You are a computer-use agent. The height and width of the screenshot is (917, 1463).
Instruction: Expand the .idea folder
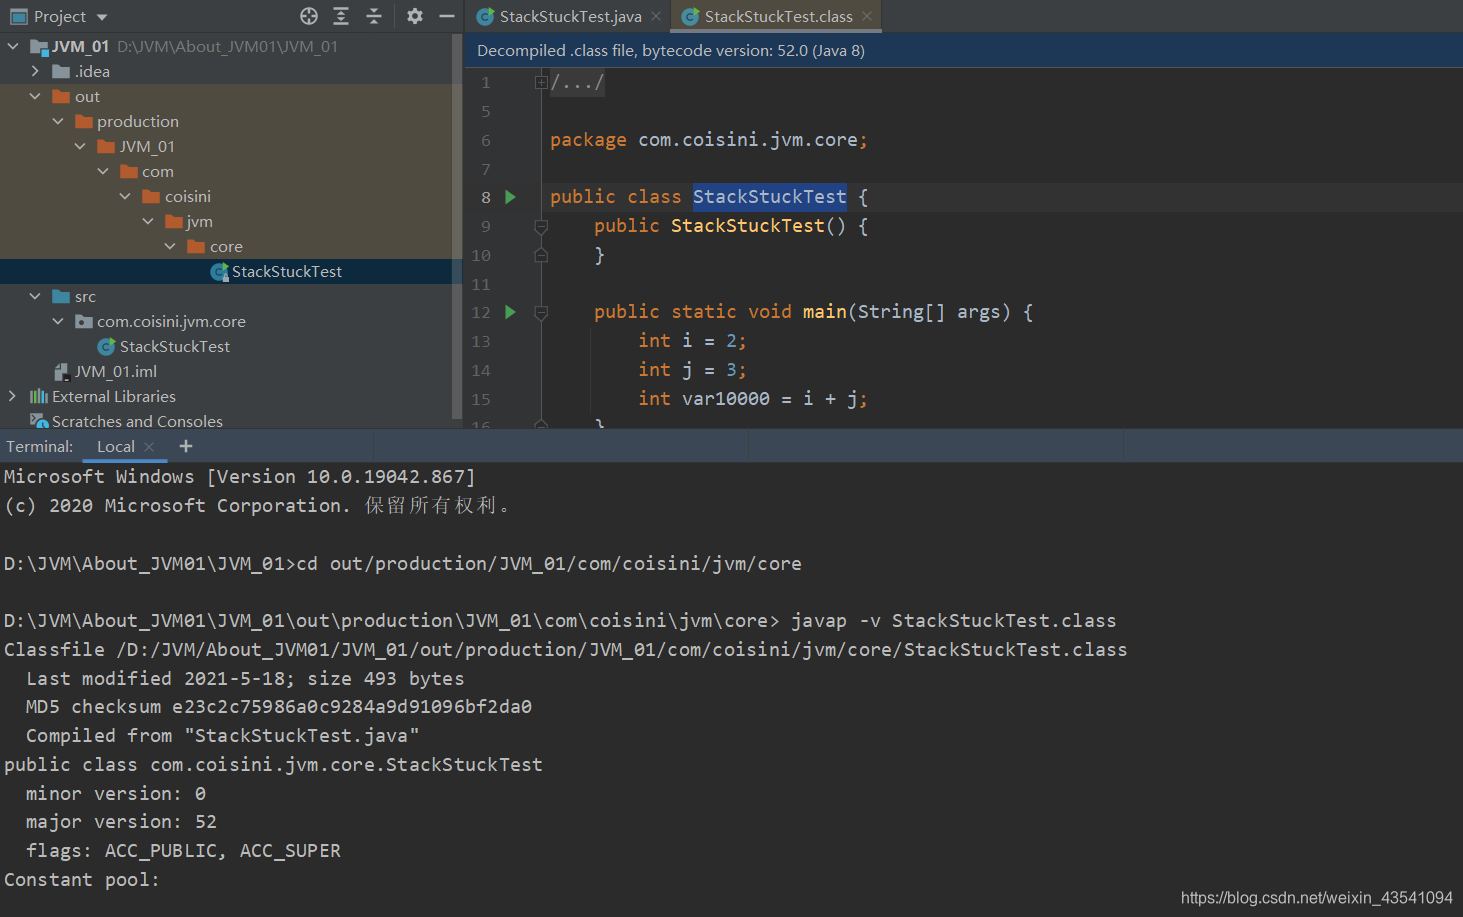35,71
